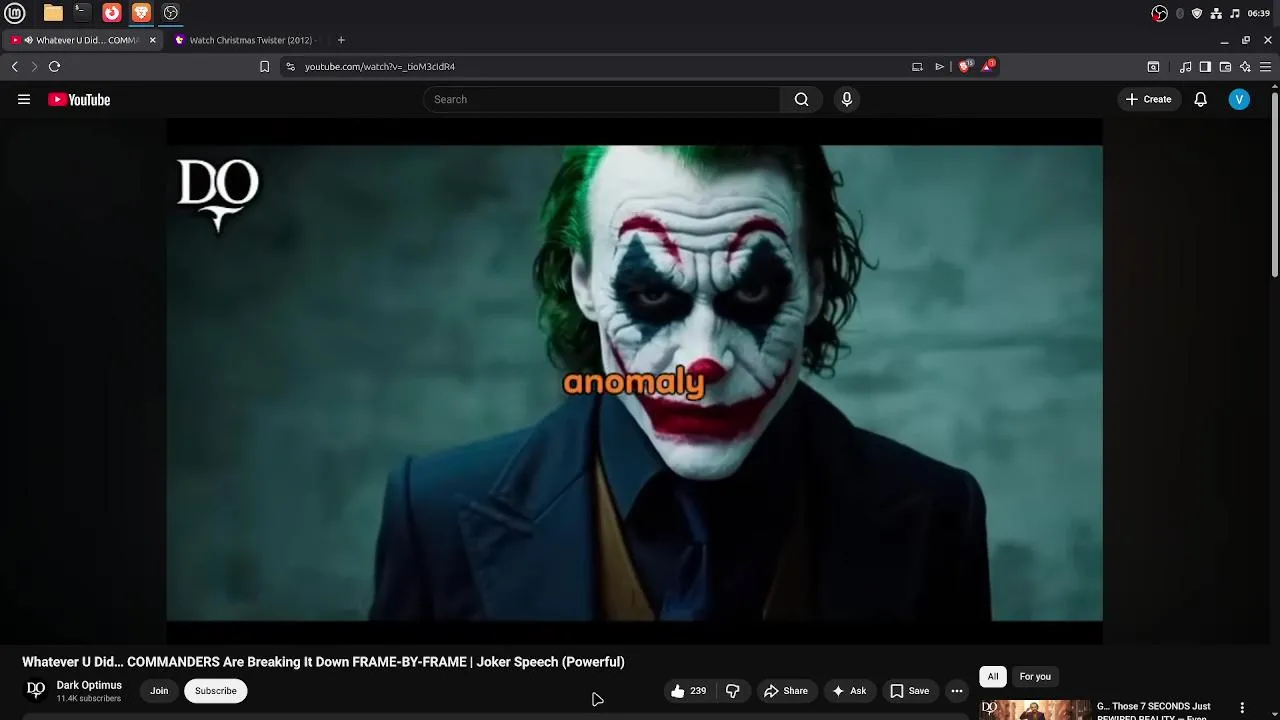The width and height of the screenshot is (1280, 720).
Task: Open the cast/media device icon in address bar
Action: (917, 66)
